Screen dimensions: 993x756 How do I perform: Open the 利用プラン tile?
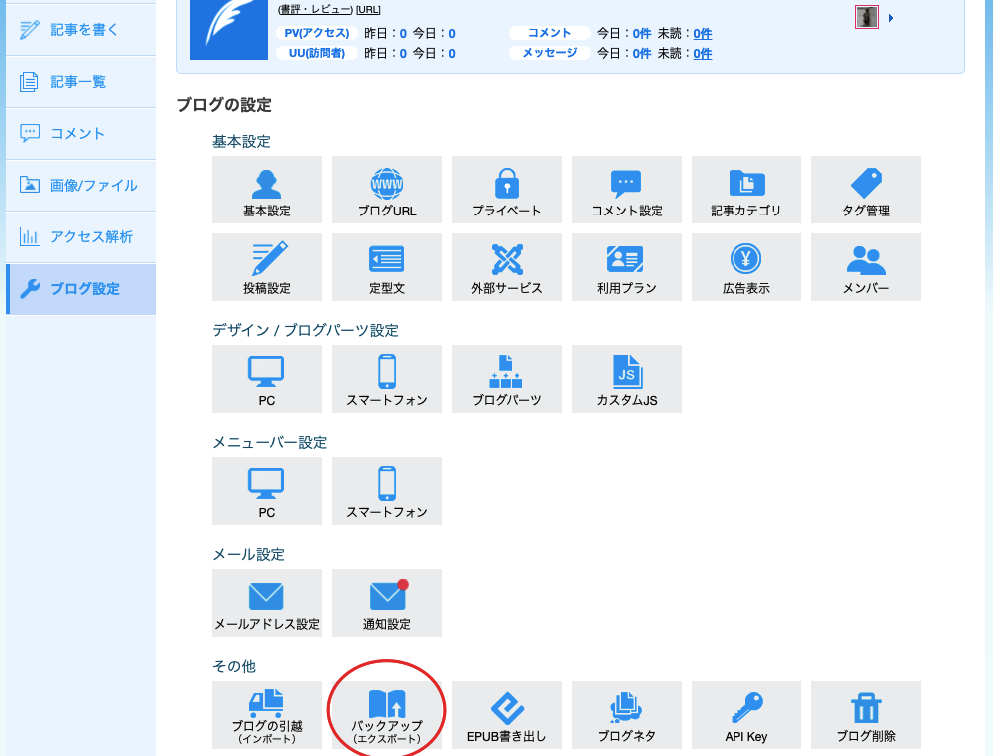pos(627,267)
